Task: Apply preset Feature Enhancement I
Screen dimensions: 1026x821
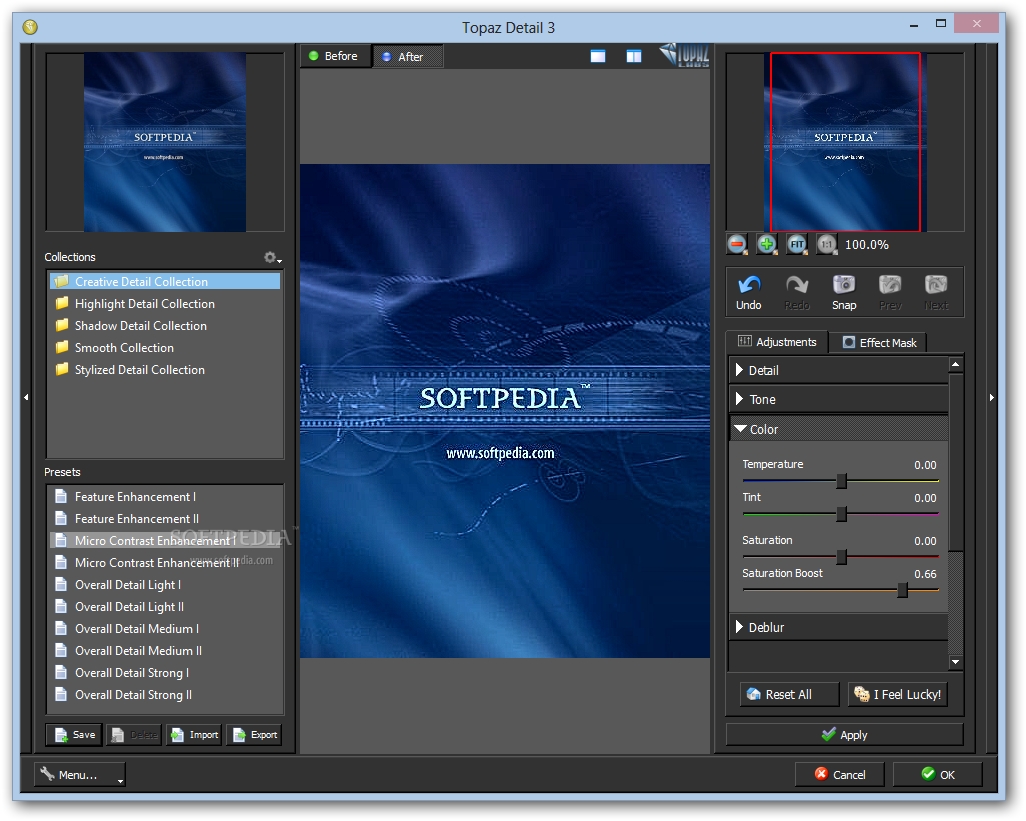Action: click(x=165, y=497)
